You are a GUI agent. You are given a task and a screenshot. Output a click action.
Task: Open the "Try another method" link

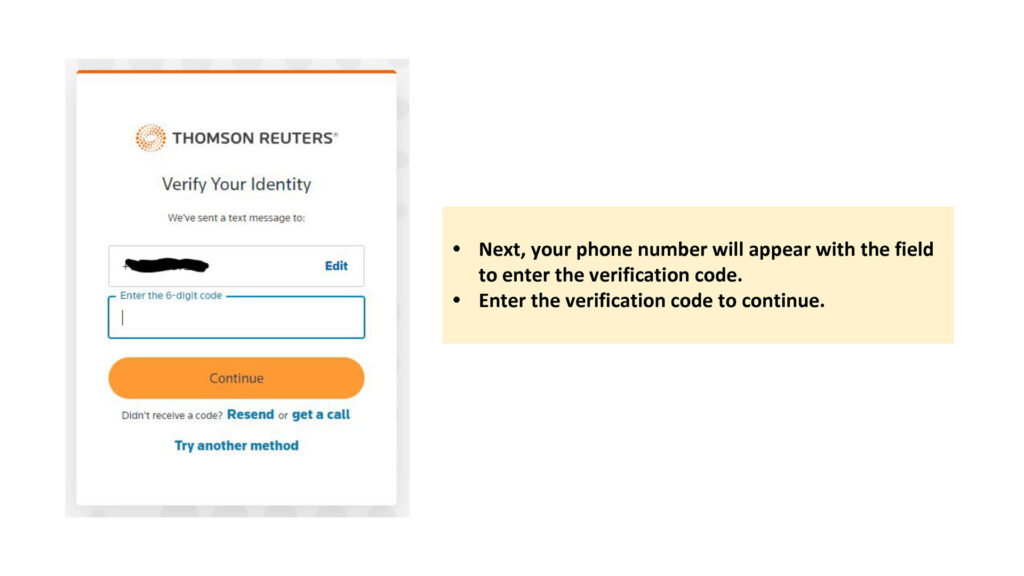236,445
